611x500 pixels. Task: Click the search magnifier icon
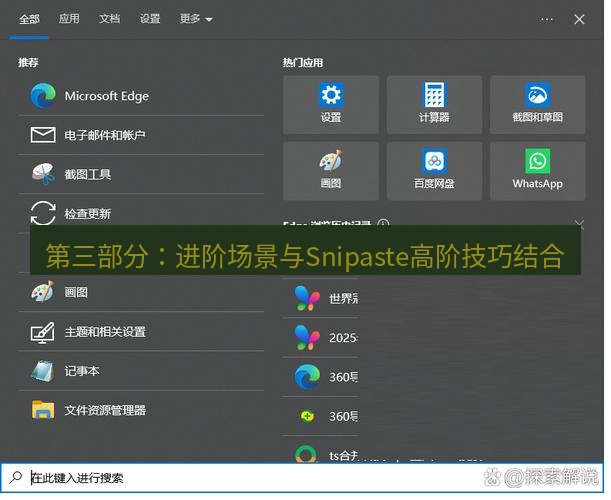pyautogui.click(x=16, y=477)
